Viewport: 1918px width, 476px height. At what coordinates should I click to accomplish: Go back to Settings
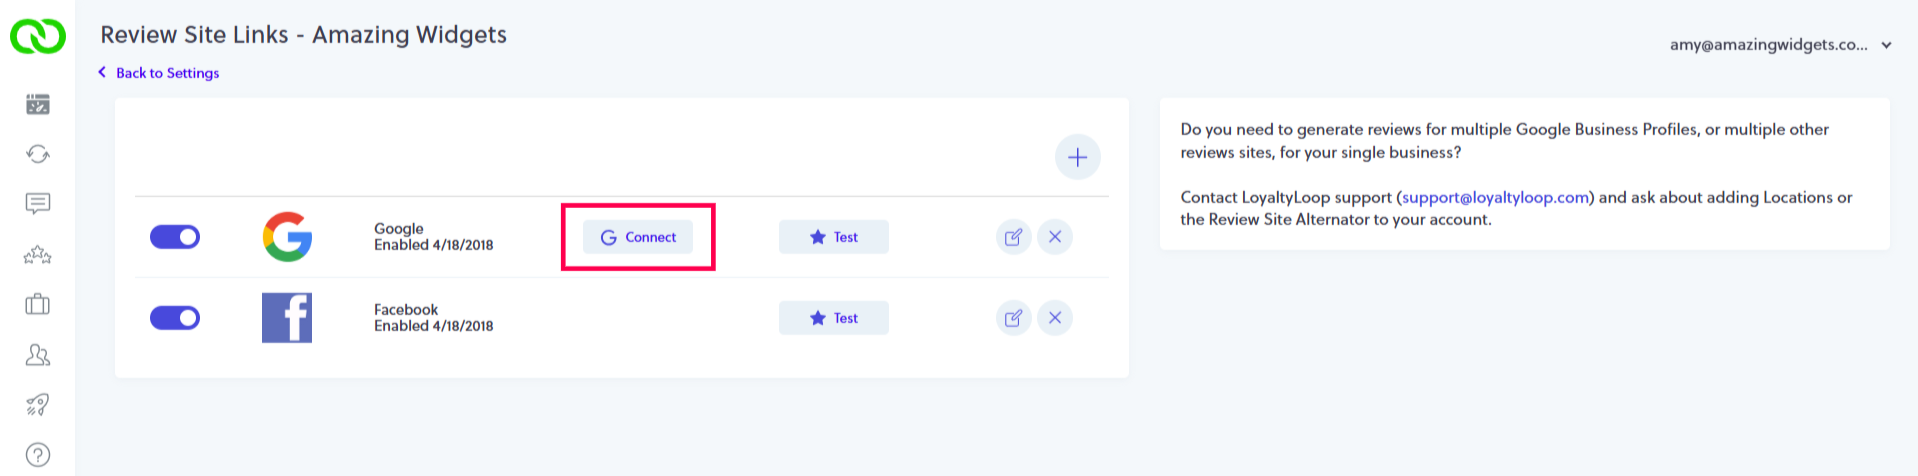[166, 73]
